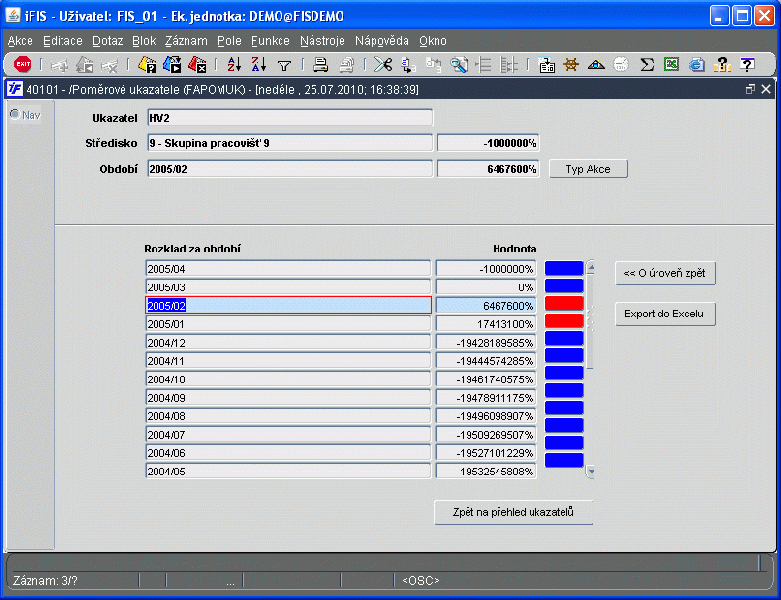This screenshot has width=781, height=600.
Task: Select the 2005/04 period row
Action: (288, 269)
